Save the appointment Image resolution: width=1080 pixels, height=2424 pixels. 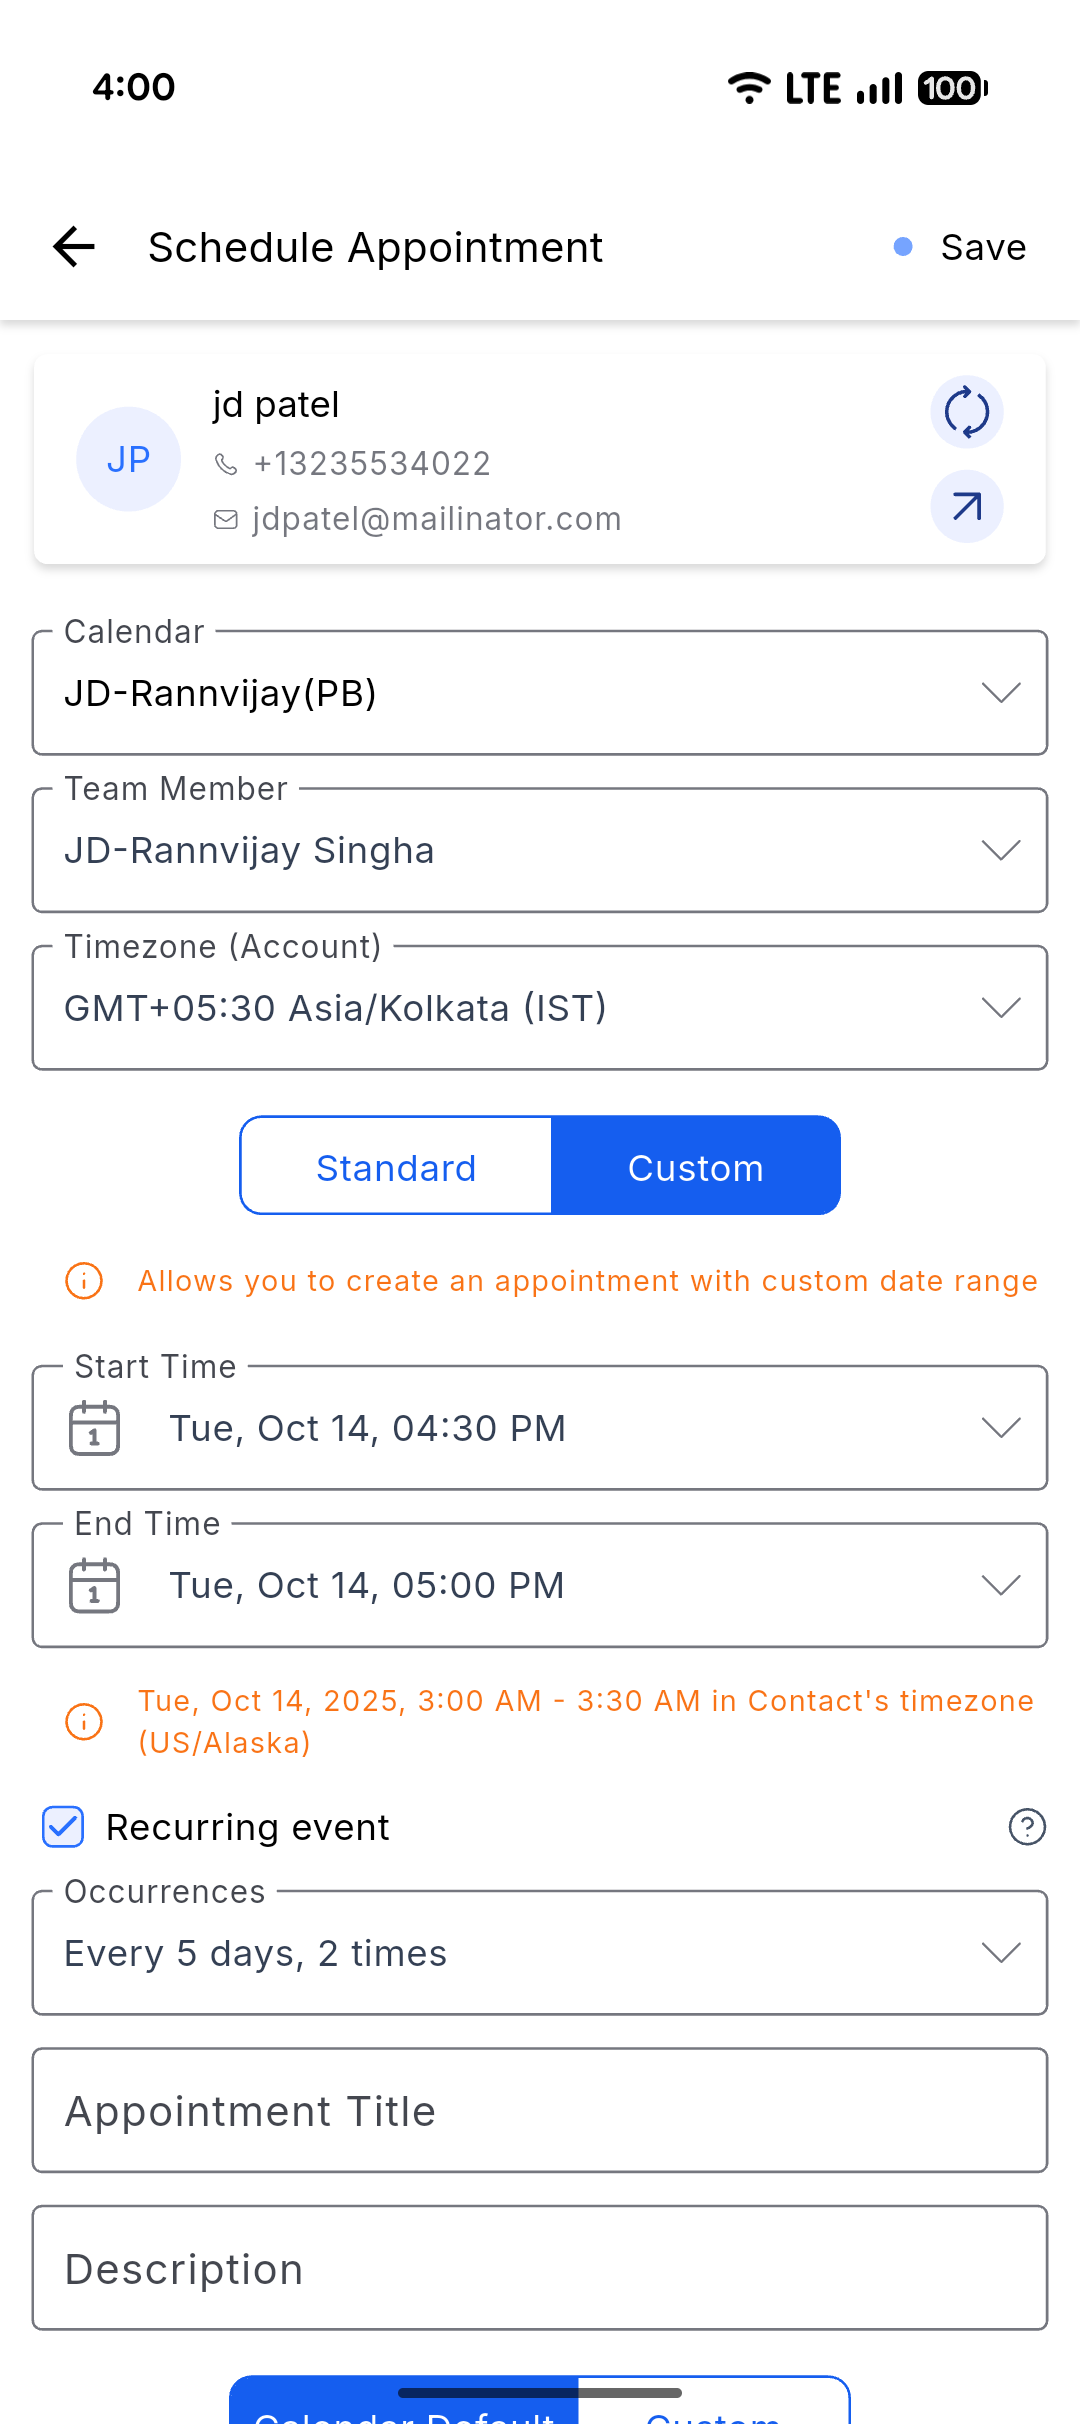tap(982, 247)
